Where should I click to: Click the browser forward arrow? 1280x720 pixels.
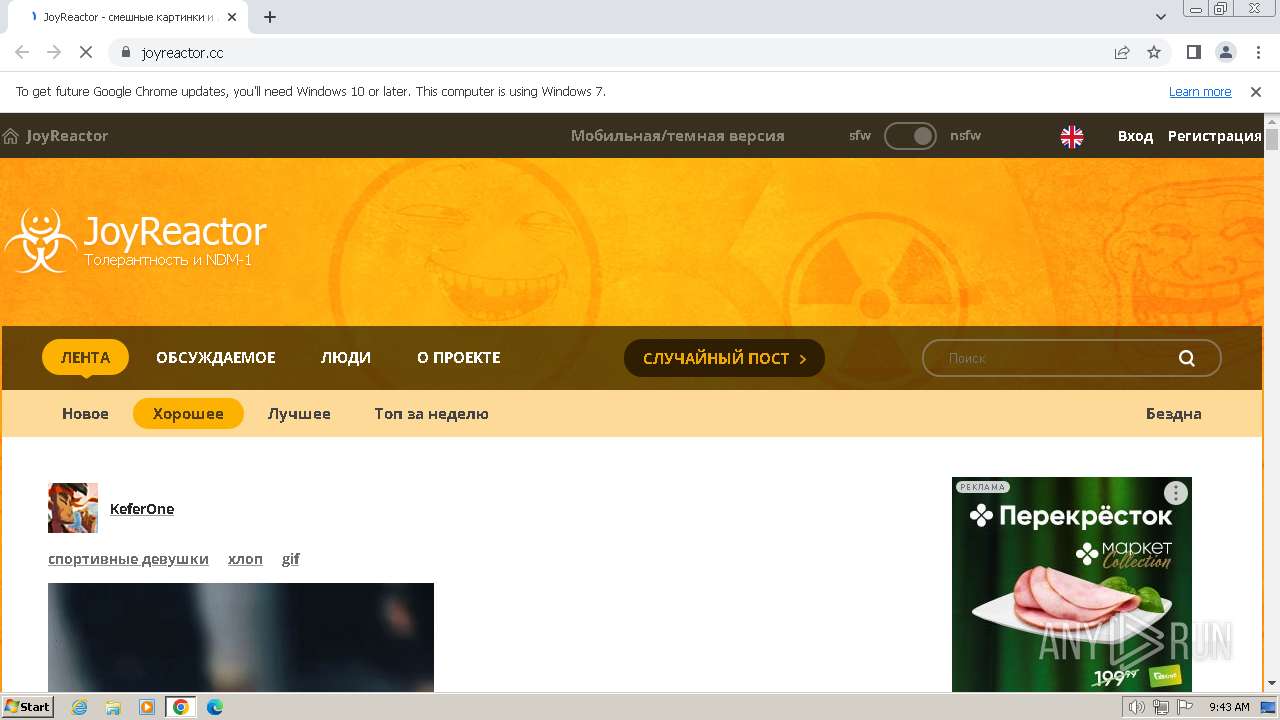pos(54,52)
